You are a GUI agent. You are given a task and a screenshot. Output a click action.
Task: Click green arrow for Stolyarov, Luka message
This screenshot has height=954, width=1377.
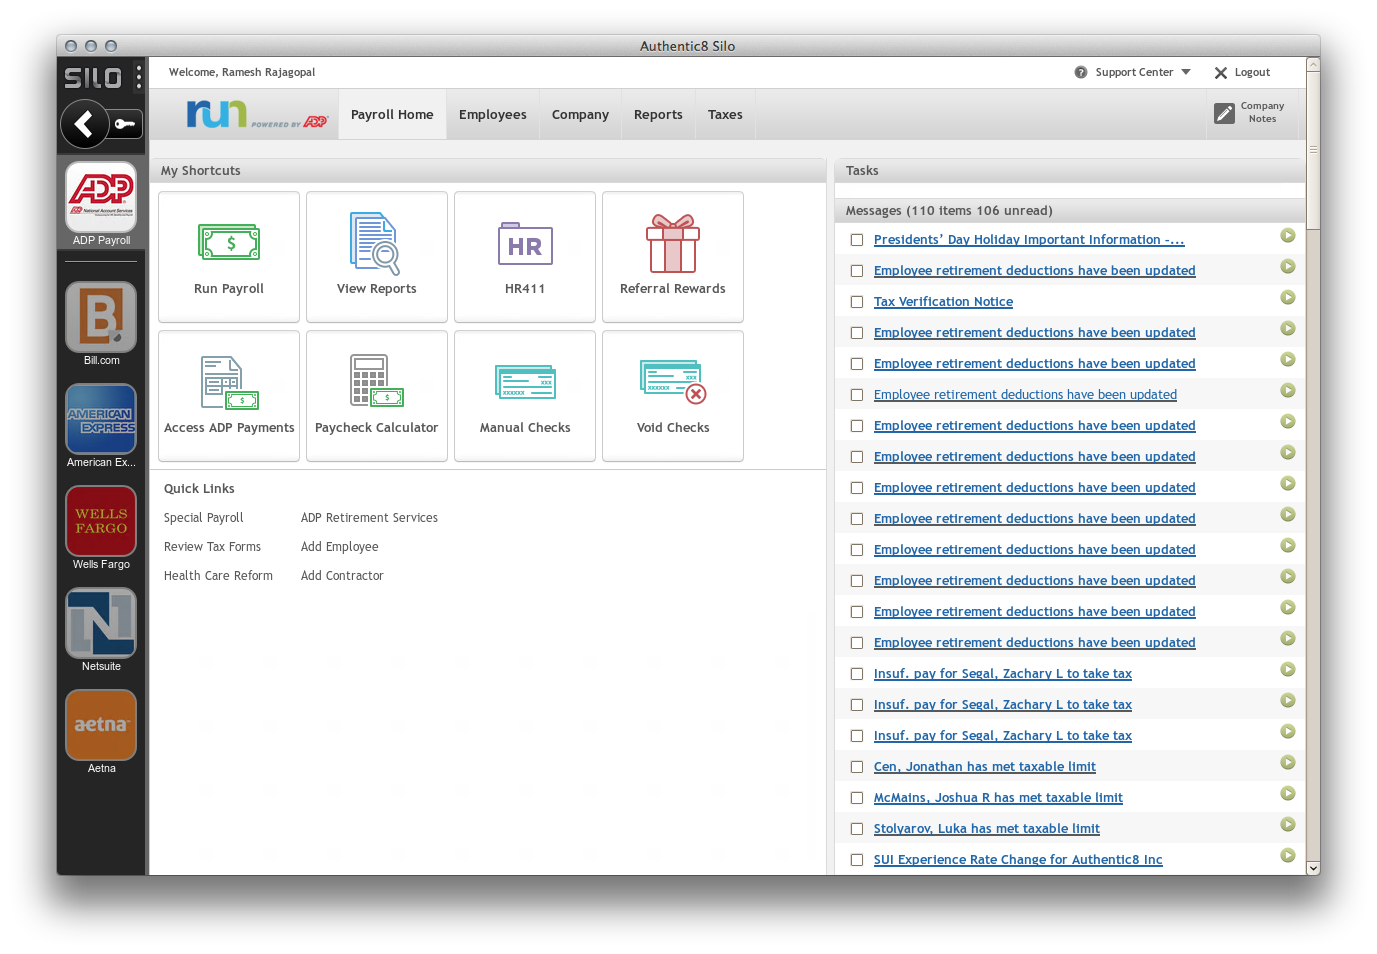point(1288,825)
